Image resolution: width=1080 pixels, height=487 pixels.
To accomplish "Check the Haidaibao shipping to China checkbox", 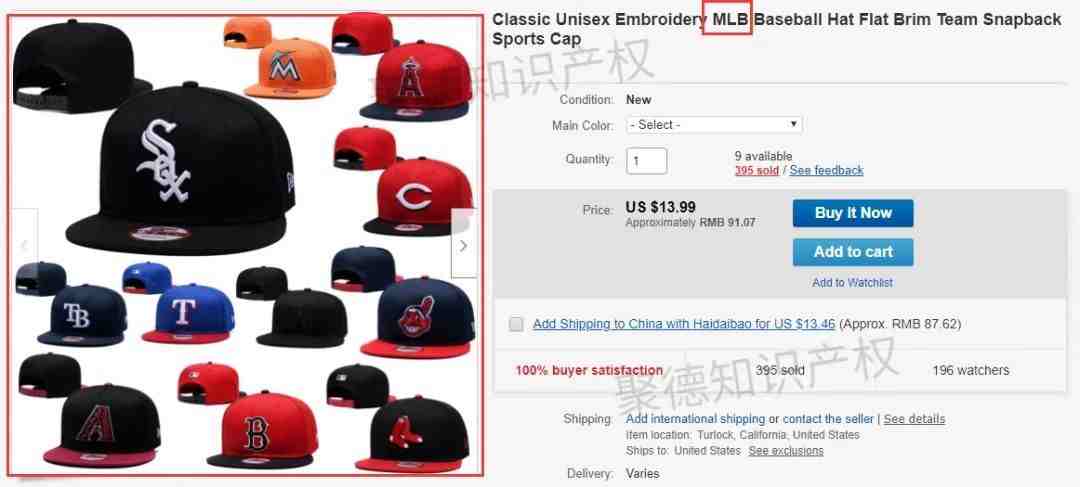I will click(x=516, y=324).
